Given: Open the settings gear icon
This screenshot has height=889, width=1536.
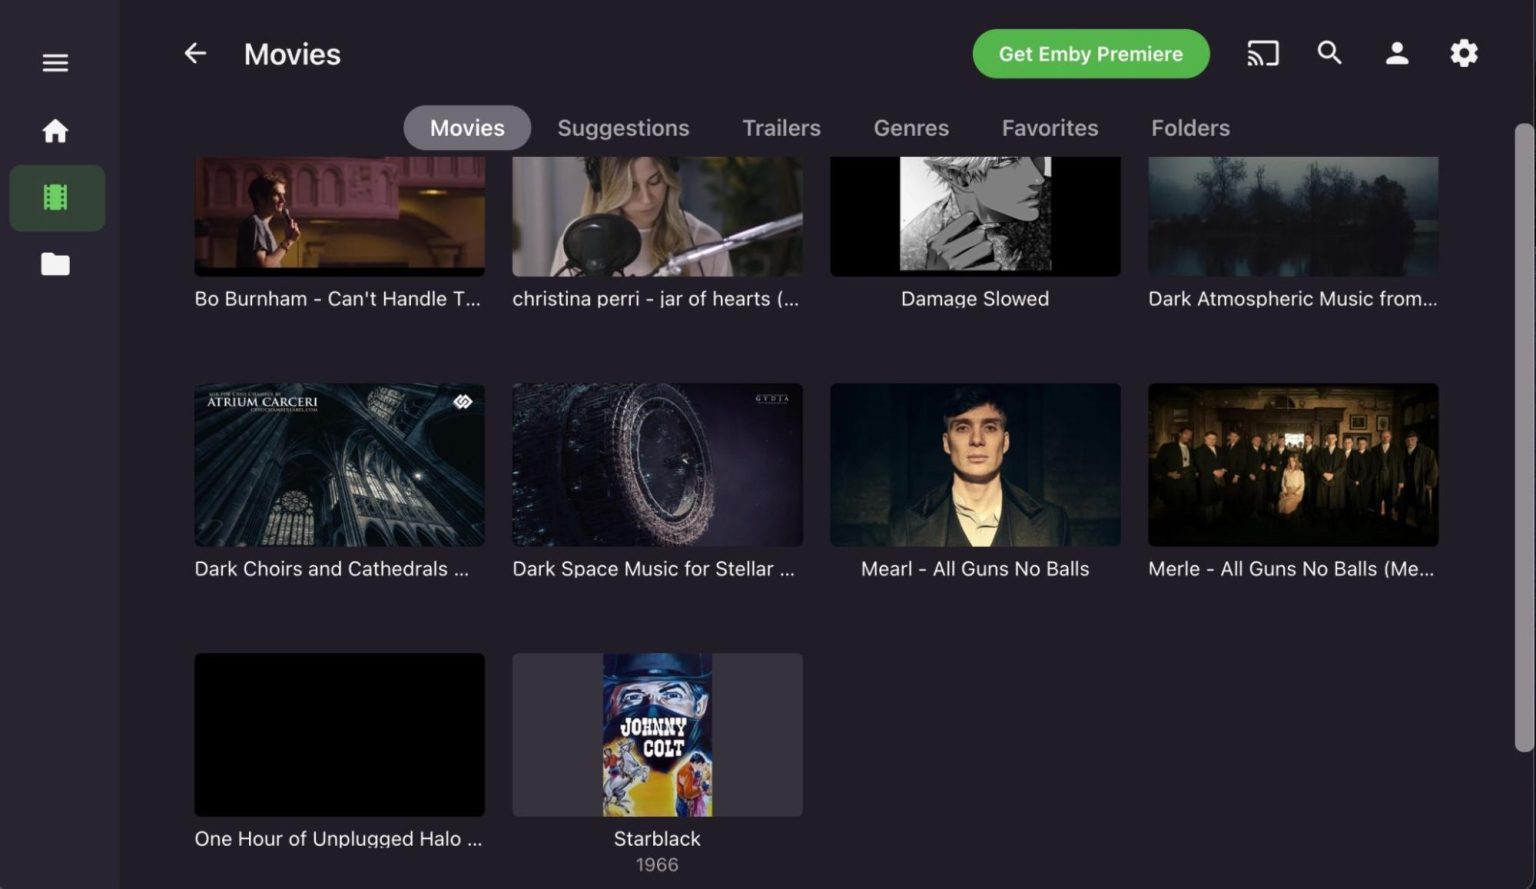Looking at the screenshot, I should (x=1464, y=53).
